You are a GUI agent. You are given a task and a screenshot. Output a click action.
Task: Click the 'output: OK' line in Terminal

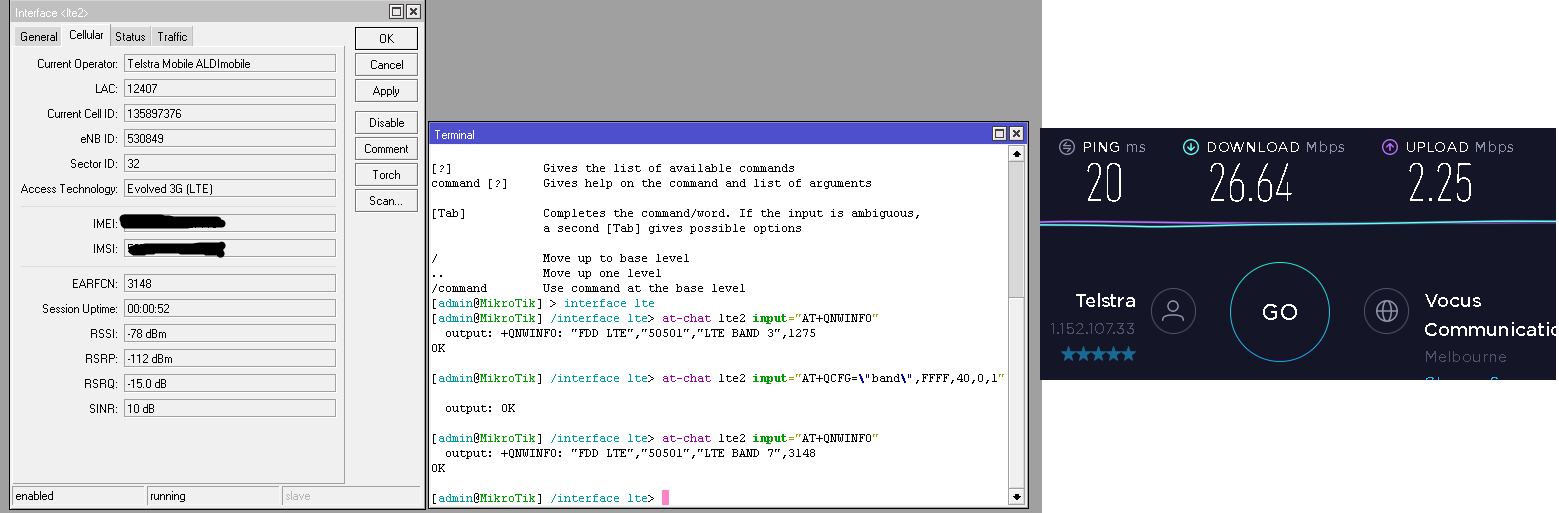[x=480, y=408]
